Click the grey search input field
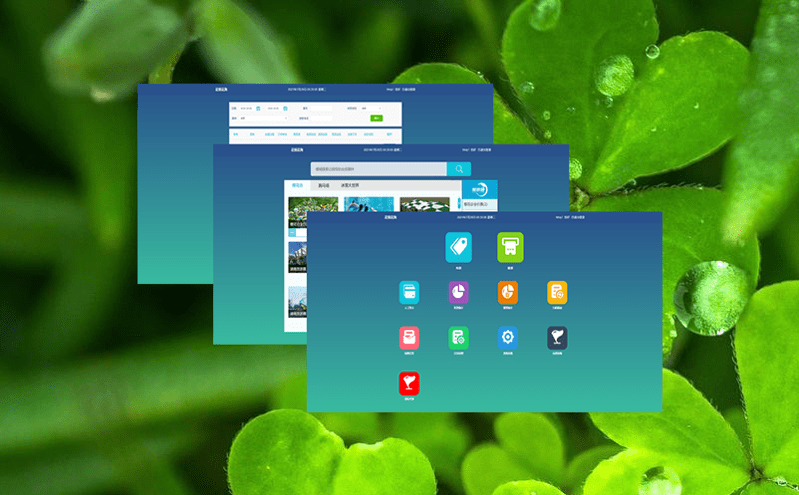The image size is (799, 495). 377,169
